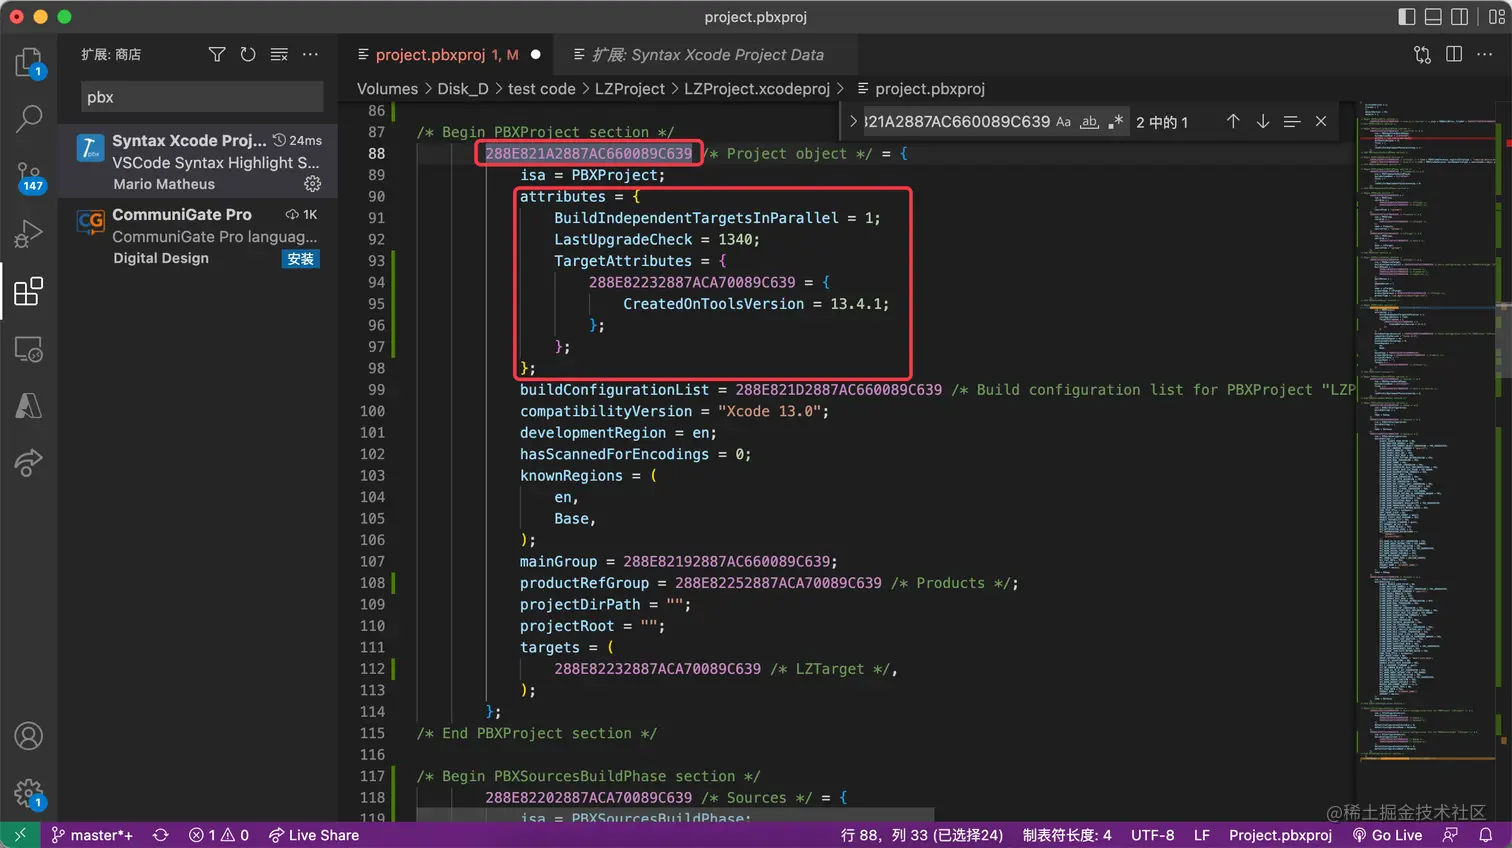
Task: Open remote window indicator in status bar
Action: 20,835
